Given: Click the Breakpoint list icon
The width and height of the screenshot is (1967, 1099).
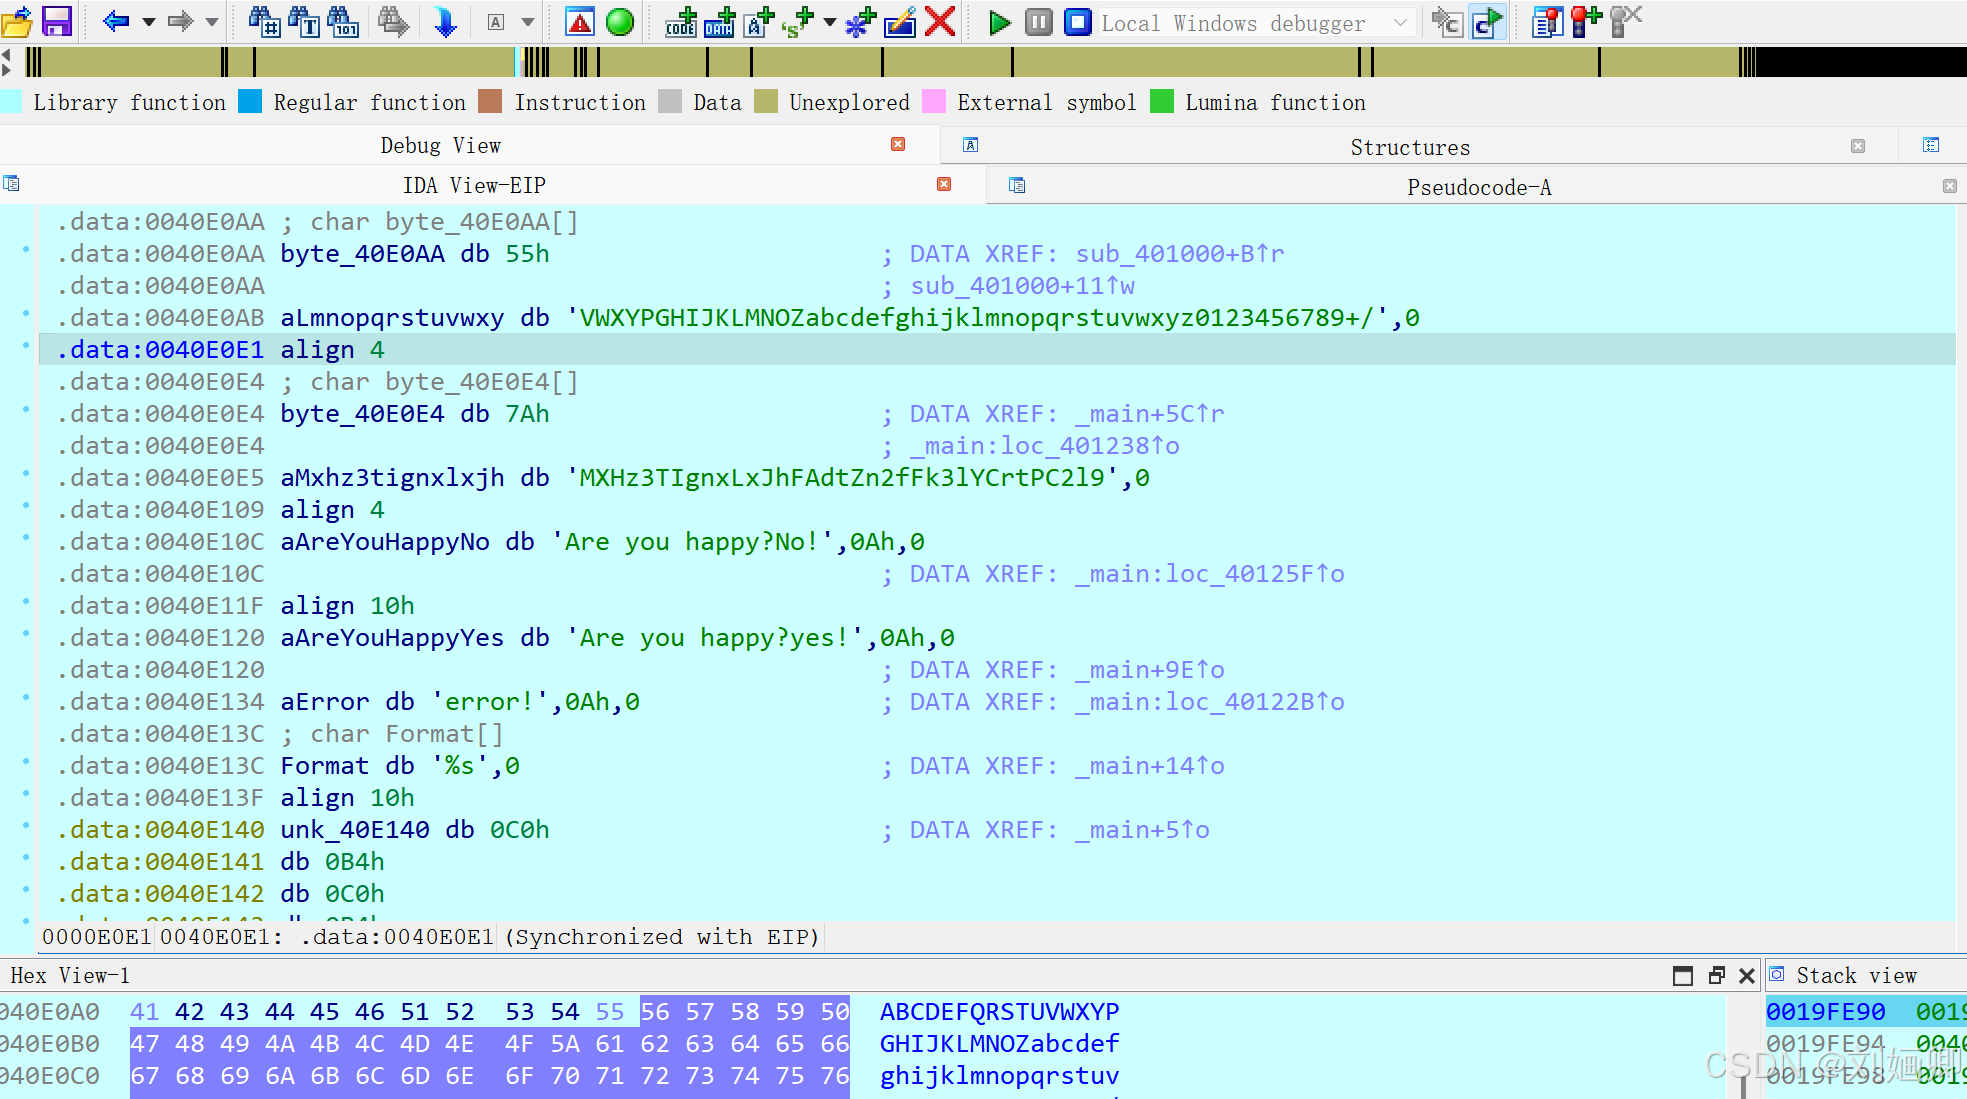Looking at the screenshot, I should click(1547, 21).
